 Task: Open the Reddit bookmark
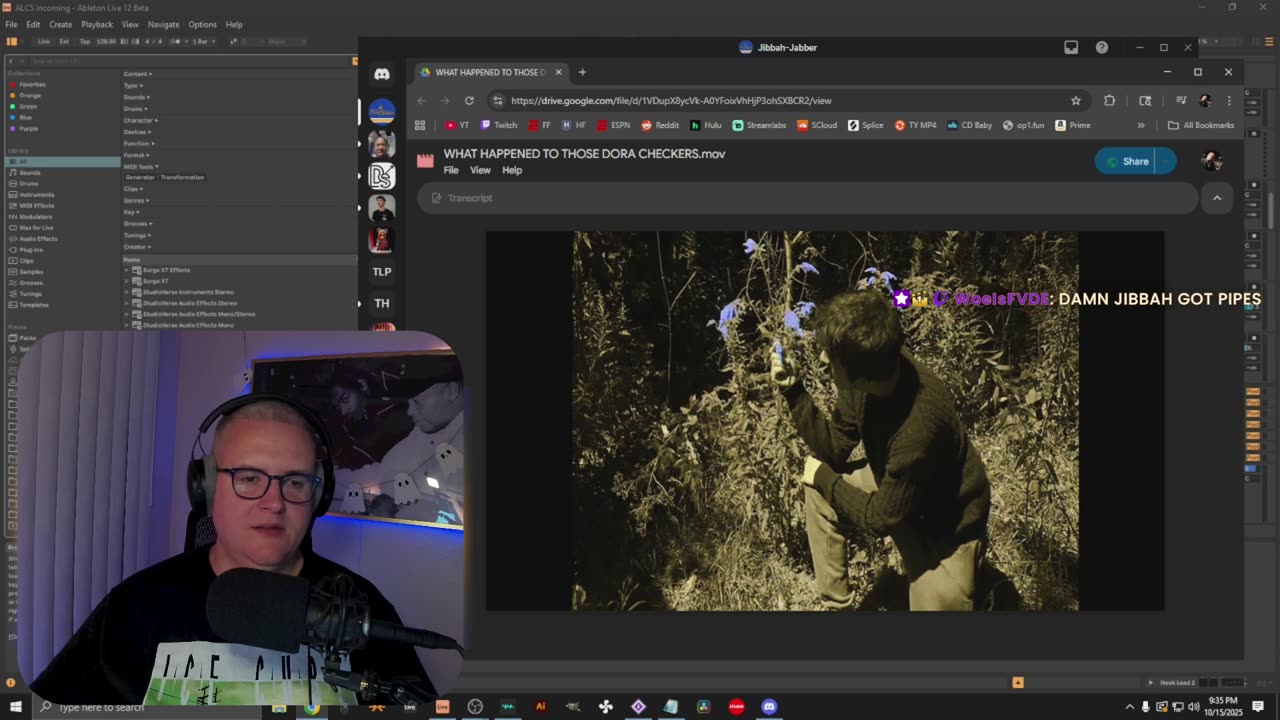[660, 125]
